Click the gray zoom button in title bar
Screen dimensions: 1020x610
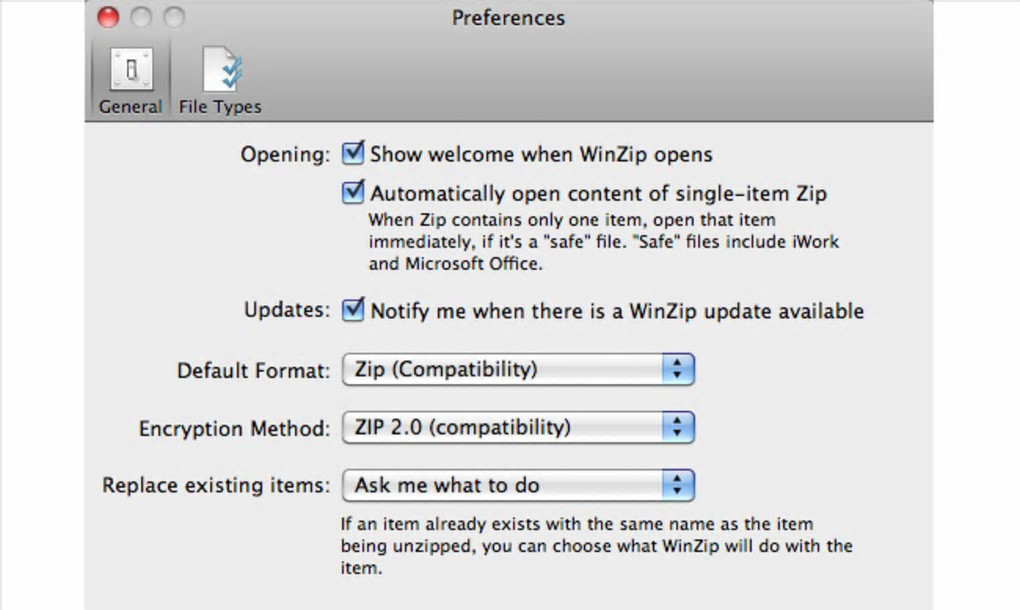point(174,17)
